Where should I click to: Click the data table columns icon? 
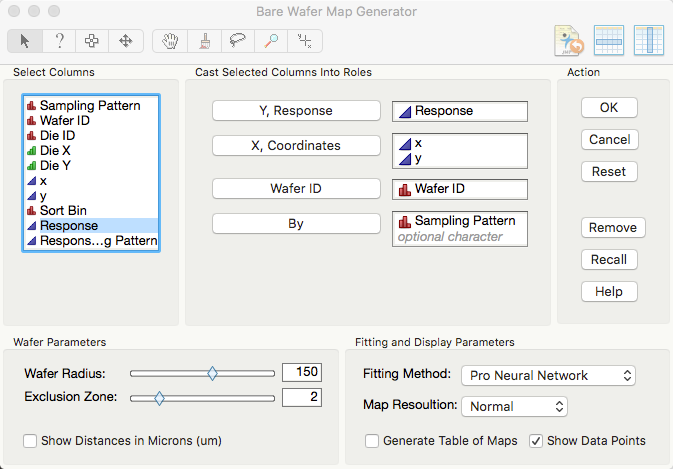tap(649, 41)
